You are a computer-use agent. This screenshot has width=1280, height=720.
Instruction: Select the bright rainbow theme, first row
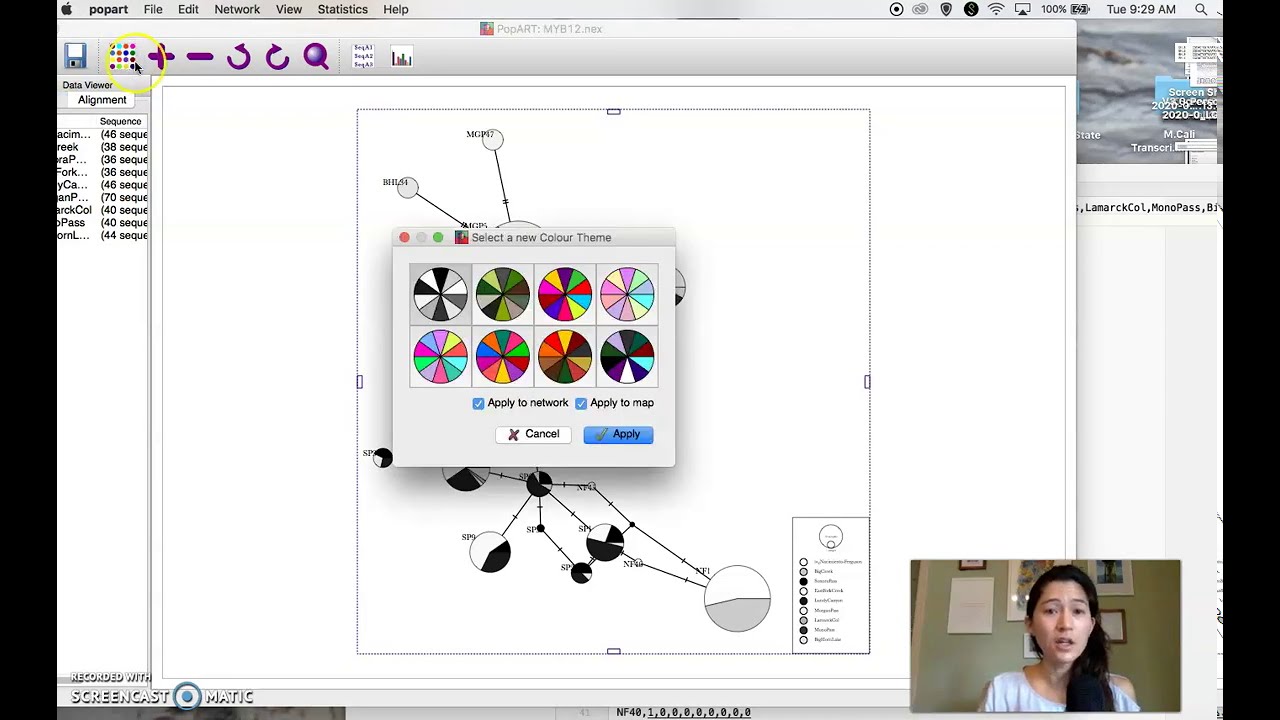point(565,294)
